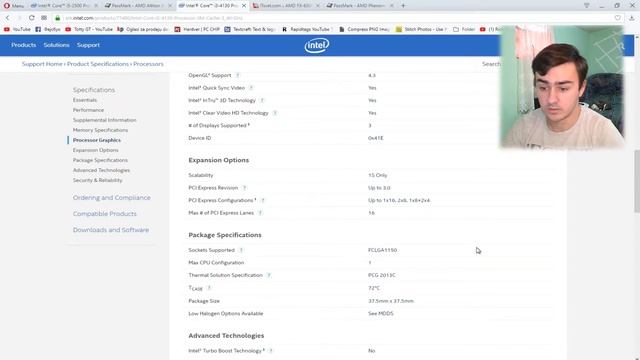Open the Rapidtags YouTube bookmark

pos(307,29)
